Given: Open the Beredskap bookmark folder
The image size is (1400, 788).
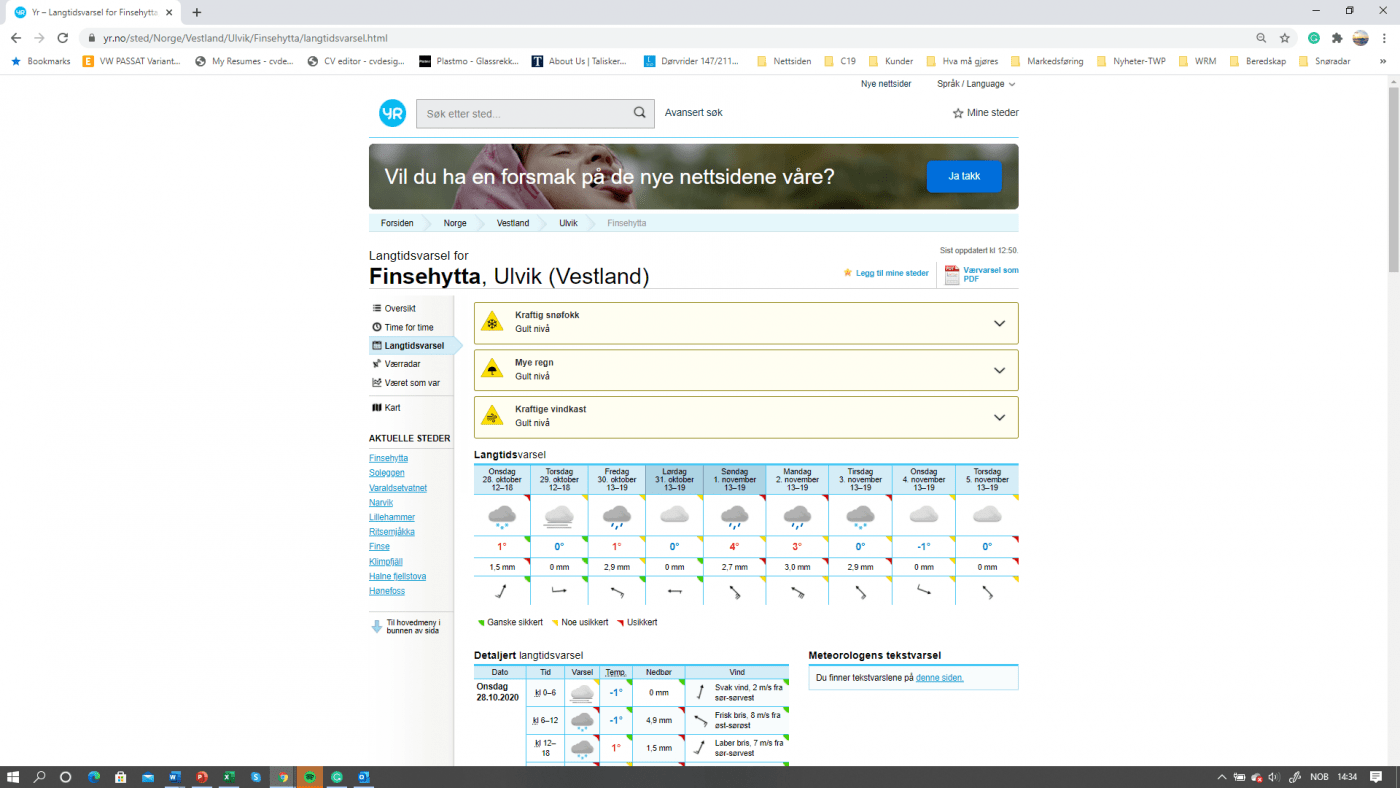Looking at the screenshot, I should tap(1256, 61).
